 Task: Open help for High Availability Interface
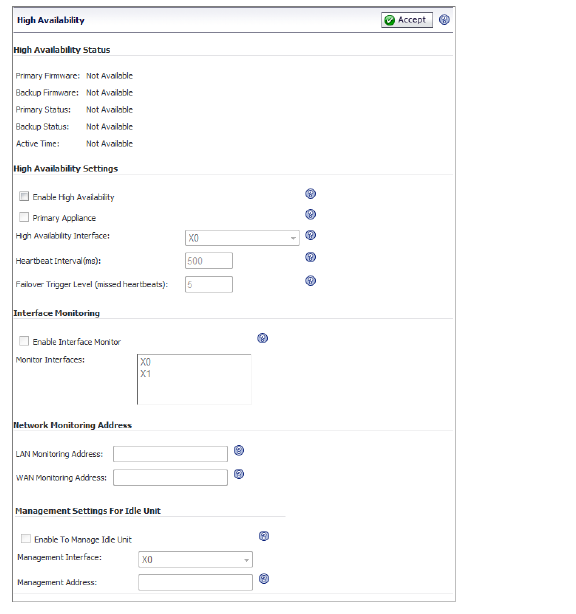click(x=311, y=235)
